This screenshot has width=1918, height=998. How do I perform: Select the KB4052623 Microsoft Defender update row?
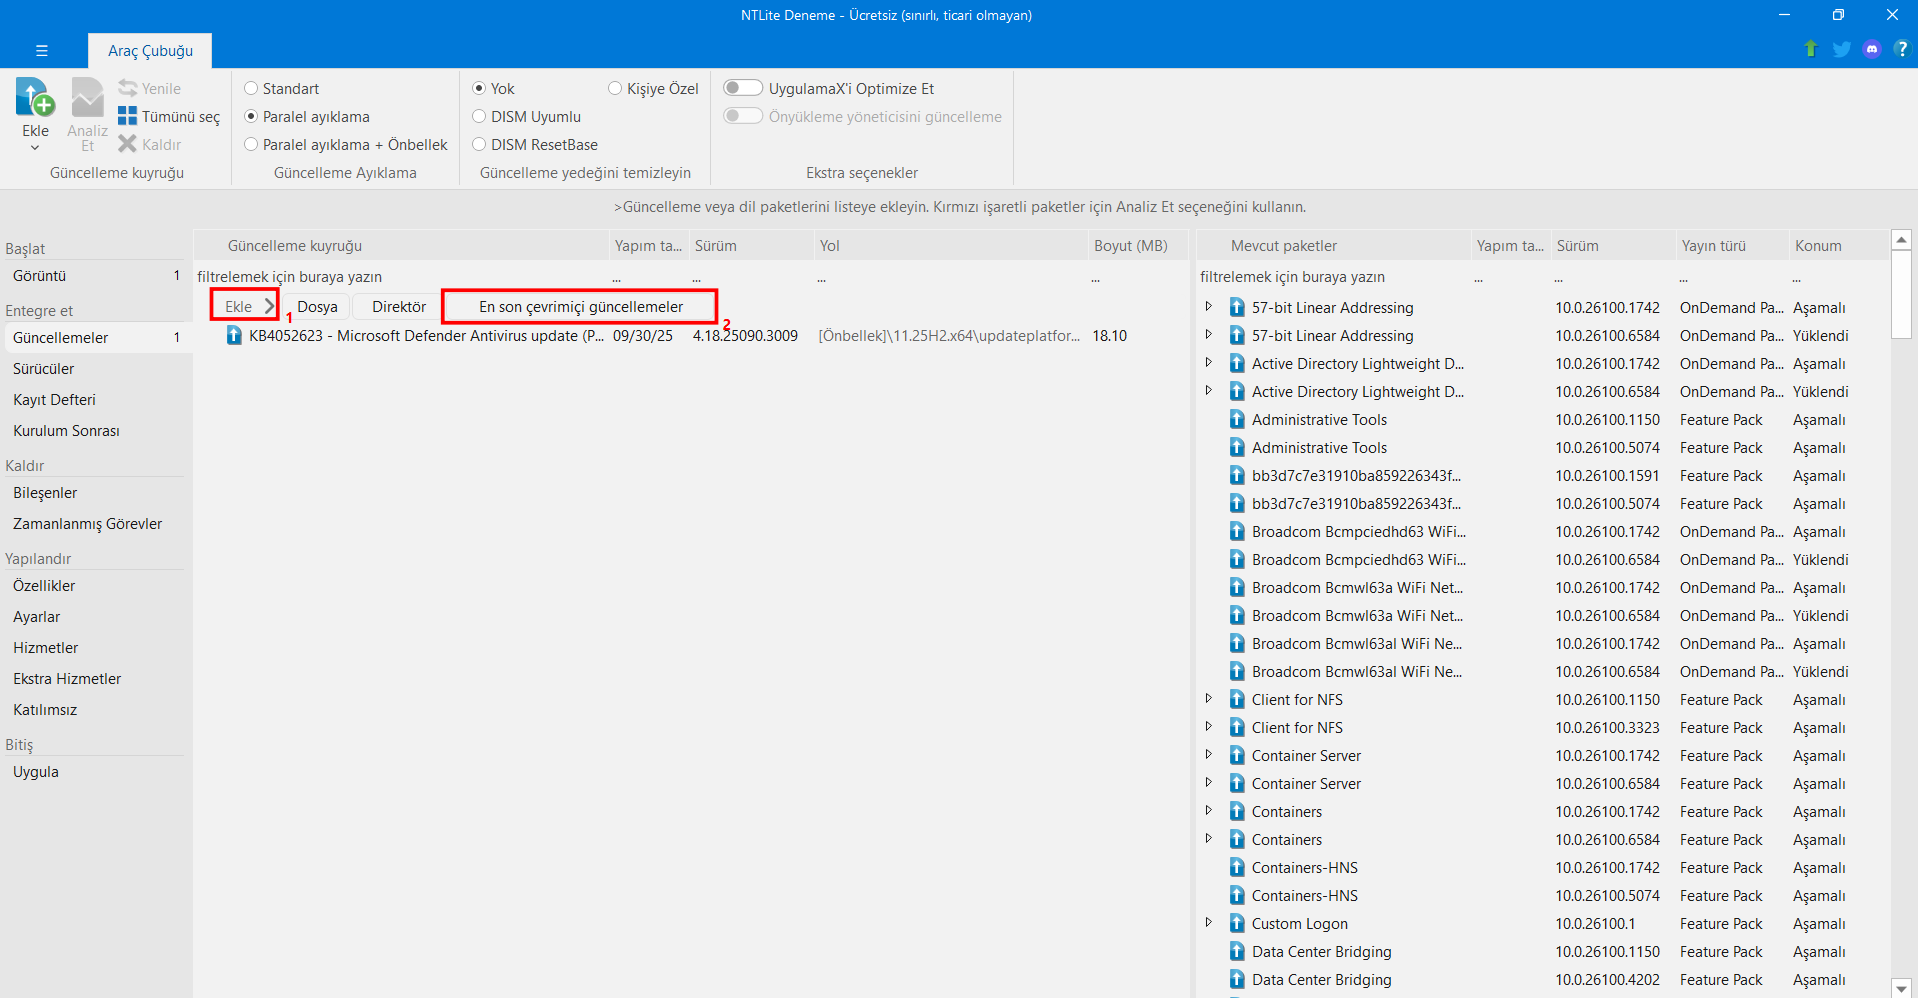click(690, 336)
